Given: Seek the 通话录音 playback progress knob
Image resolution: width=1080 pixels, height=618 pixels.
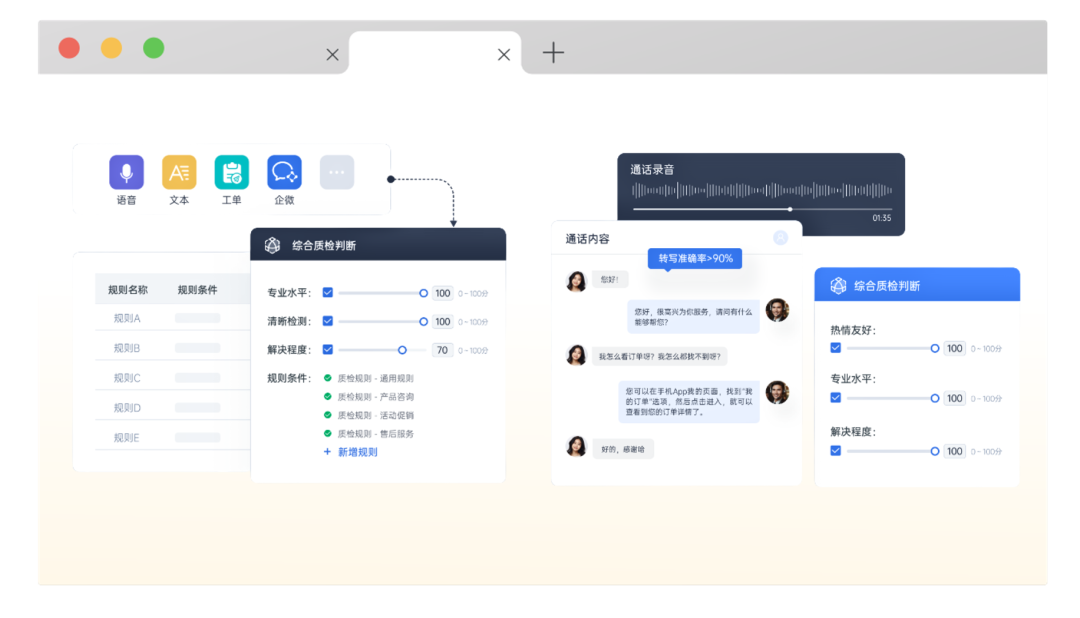Looking at the screenshot, I should click(790, 209).
